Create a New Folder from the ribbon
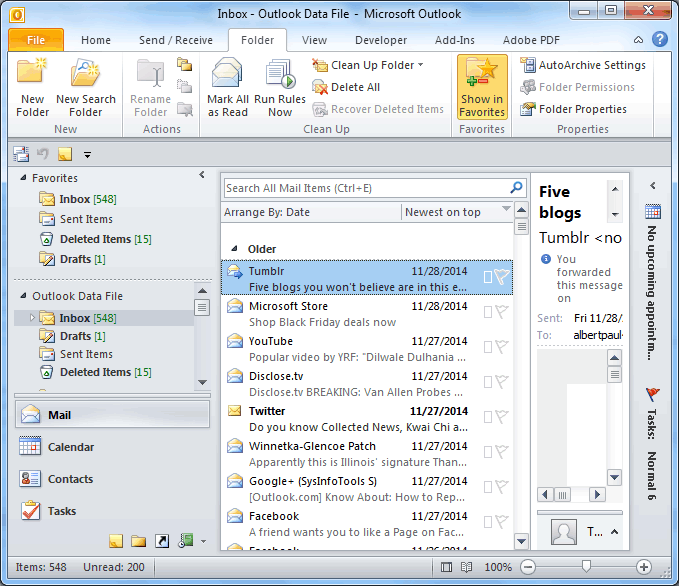Image resolution: width=679 pixels, height=586 pixels. point(32,88)
